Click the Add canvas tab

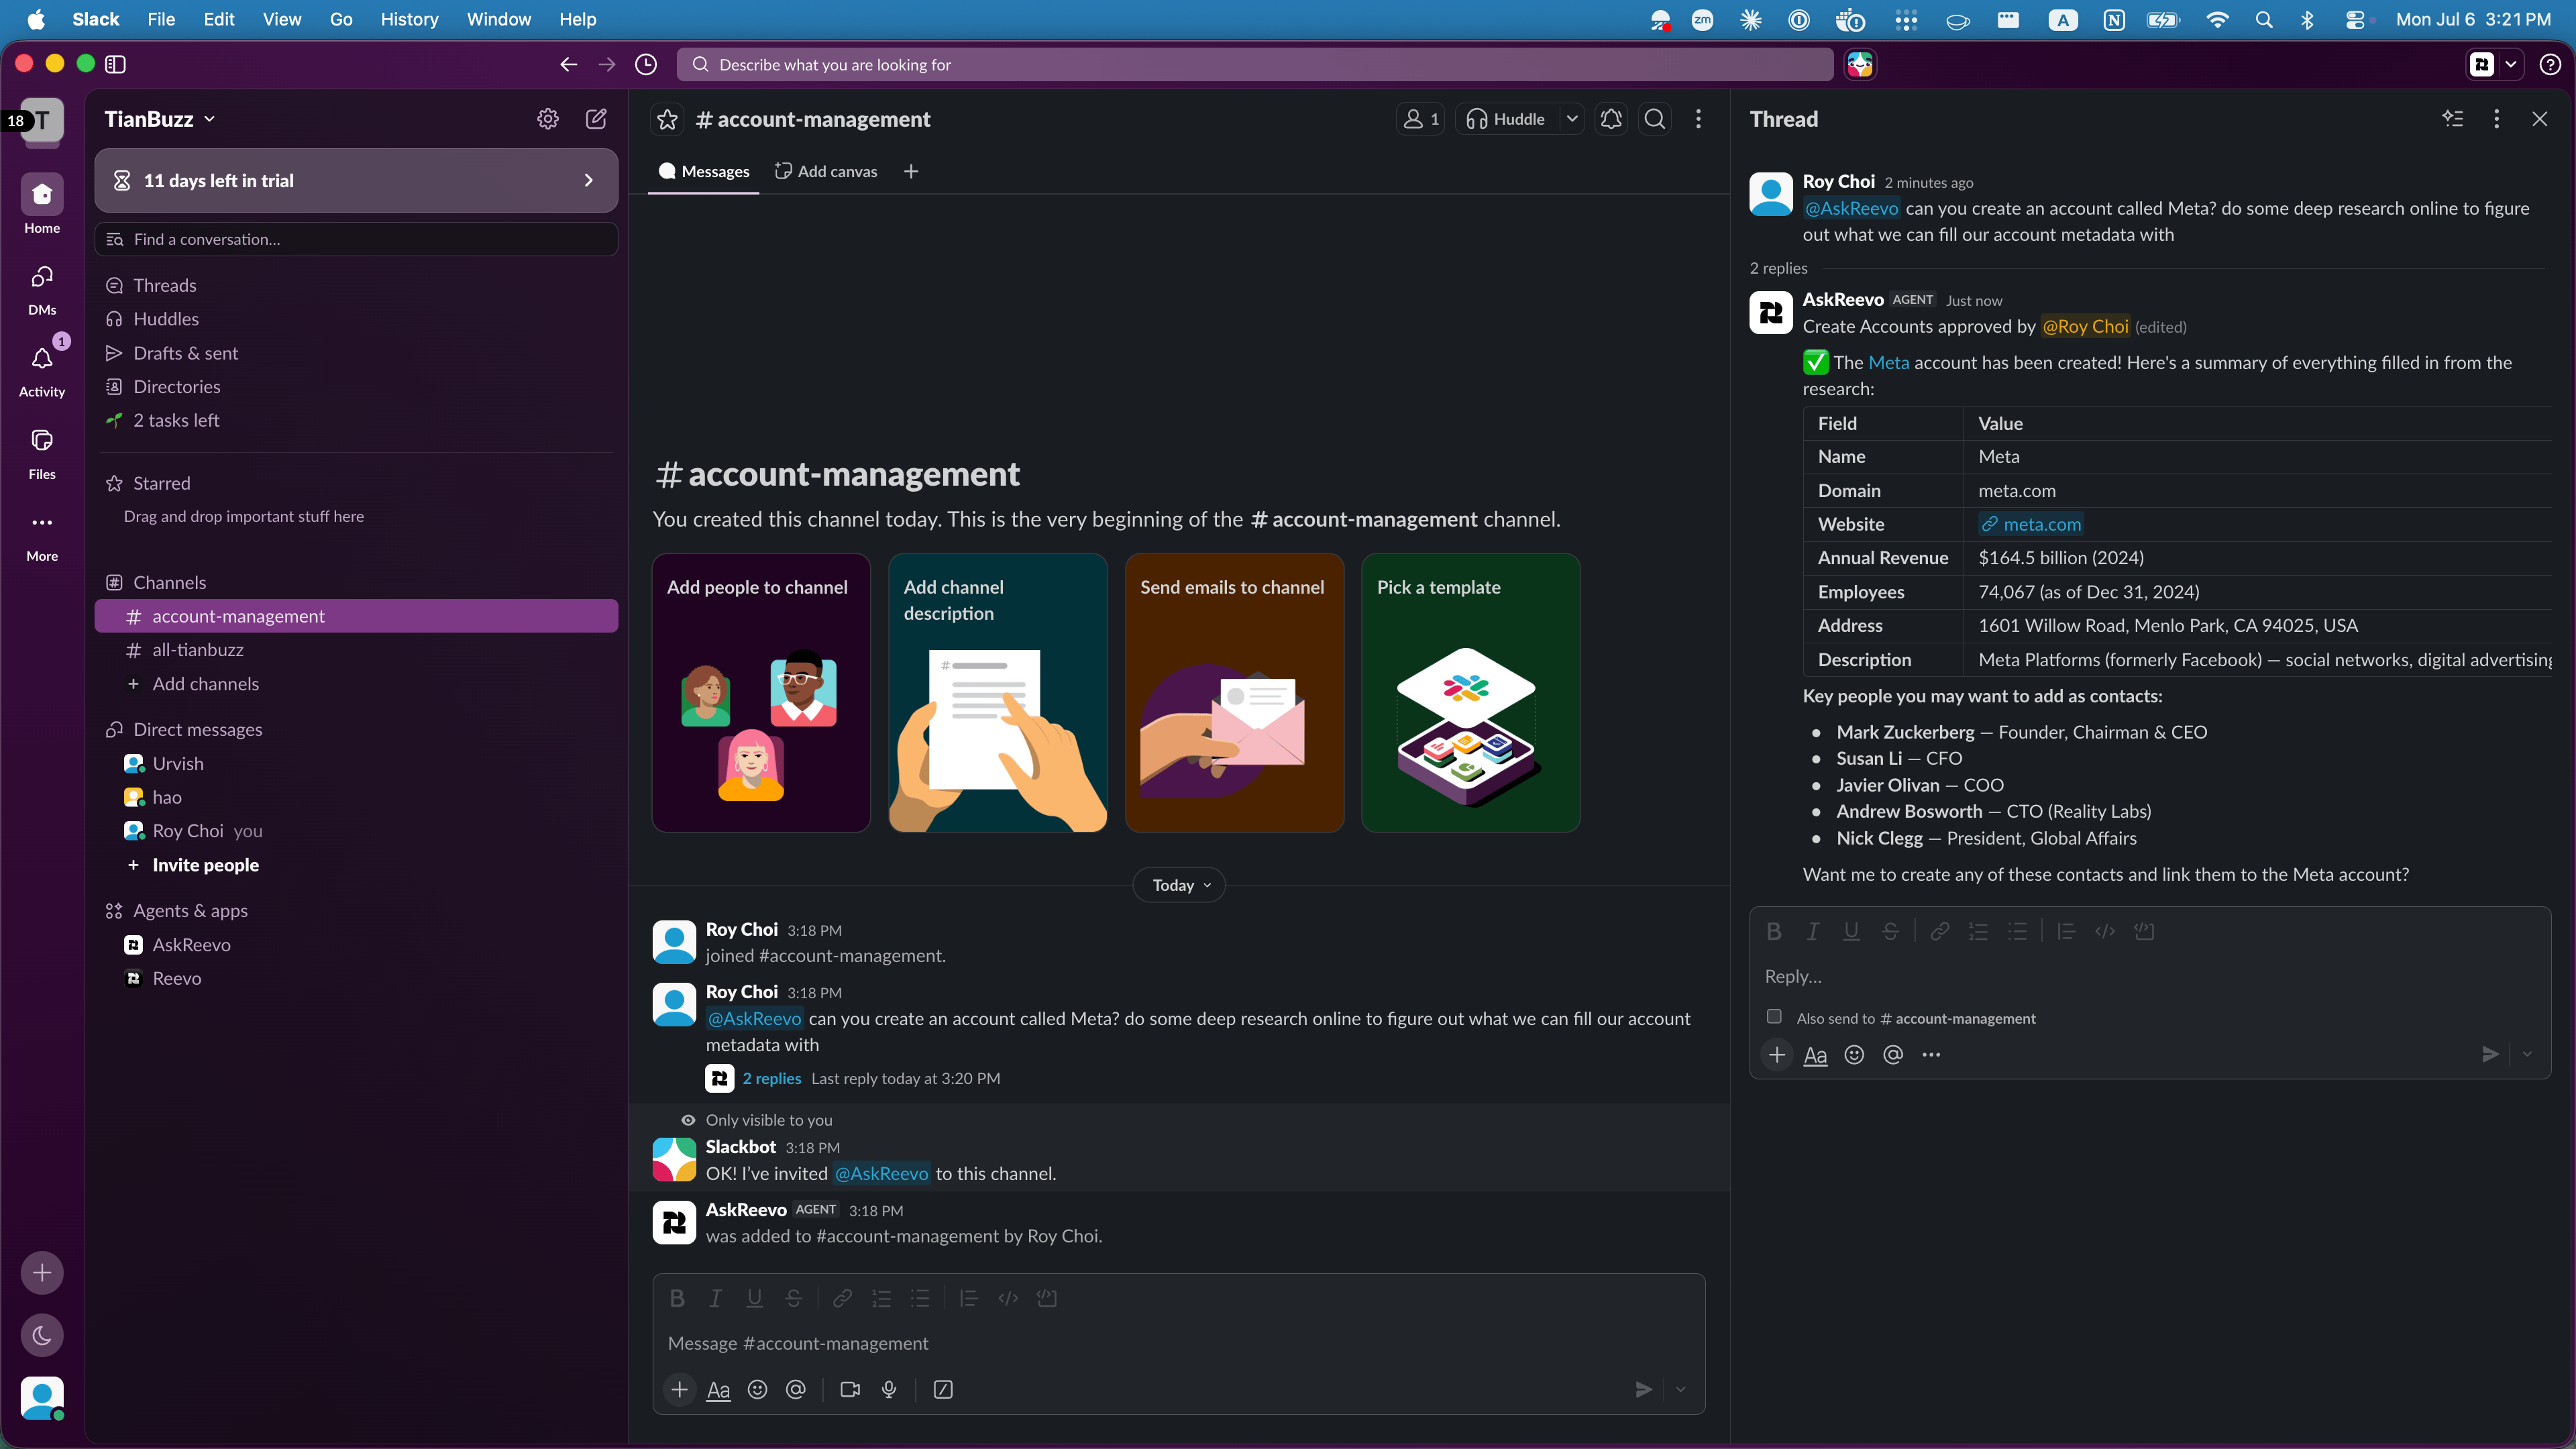coord(826,172)
